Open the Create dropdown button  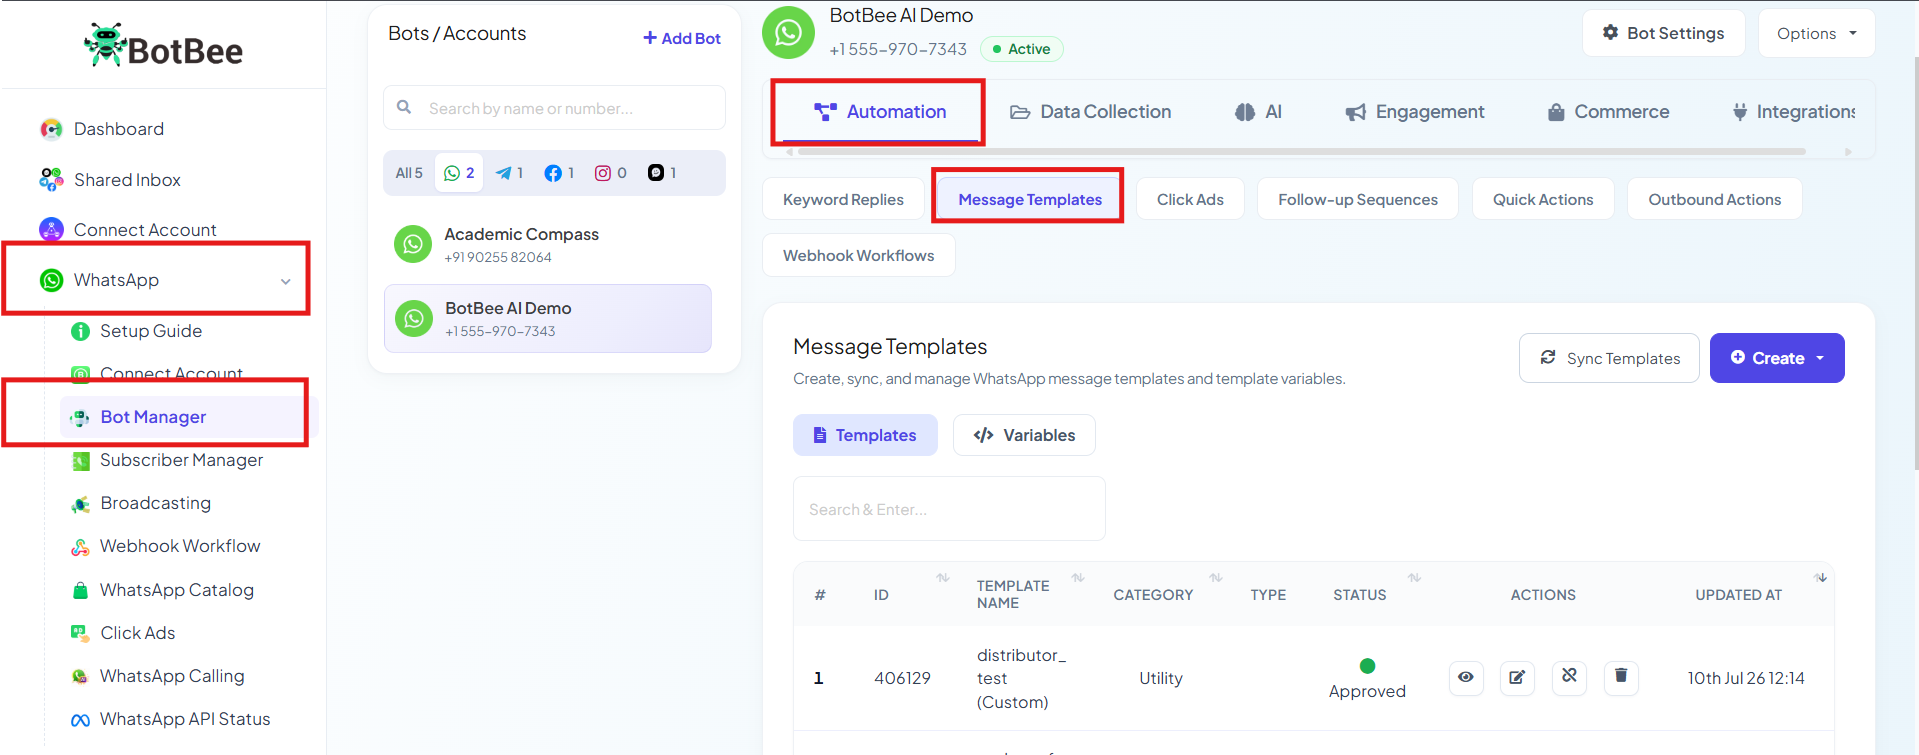tap(1777, 358)
